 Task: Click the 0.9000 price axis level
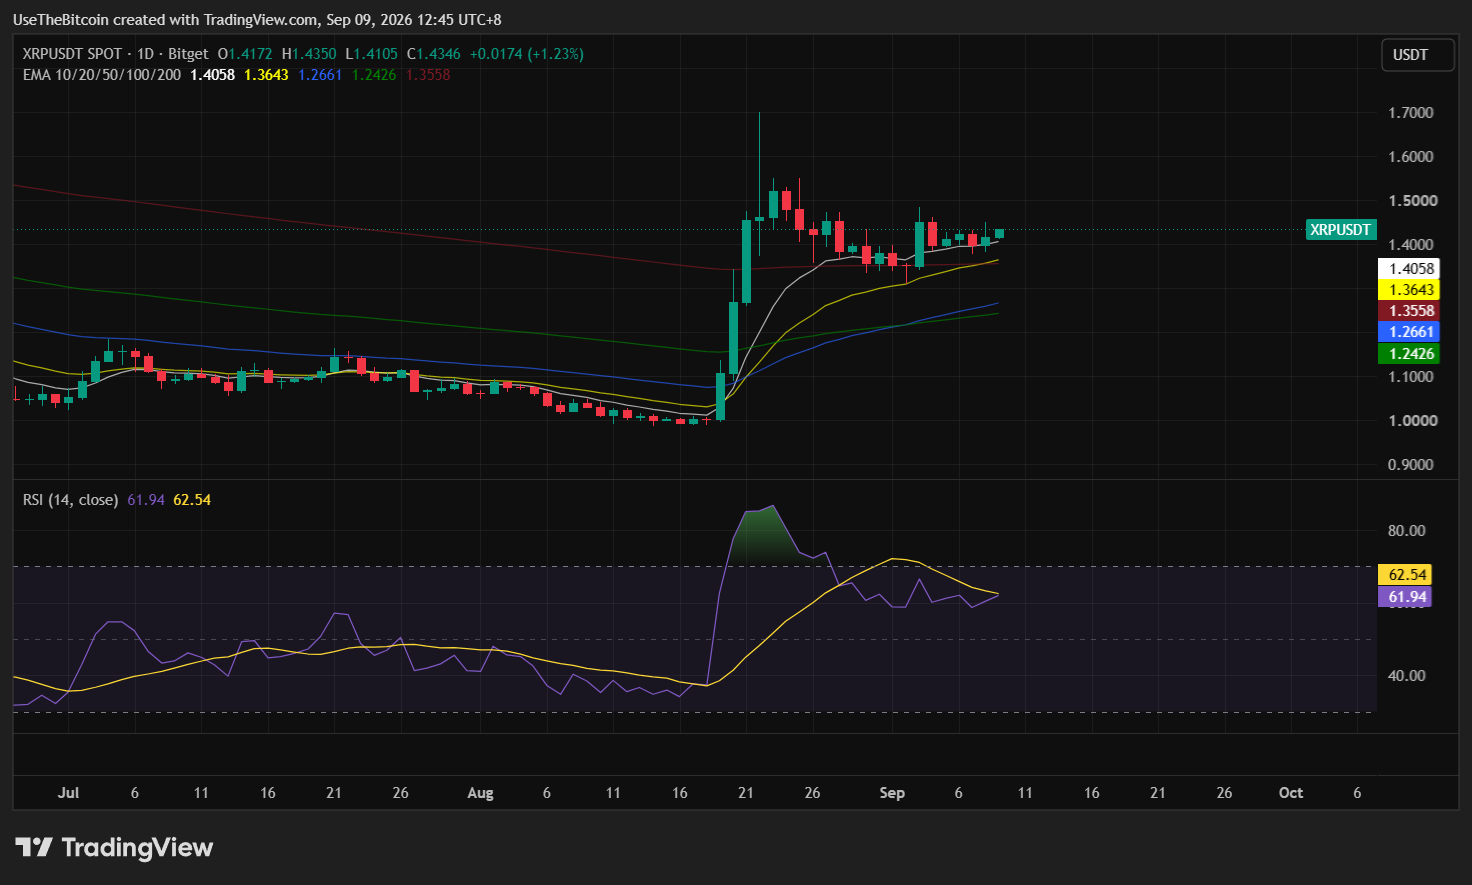tap(1411, 465)
